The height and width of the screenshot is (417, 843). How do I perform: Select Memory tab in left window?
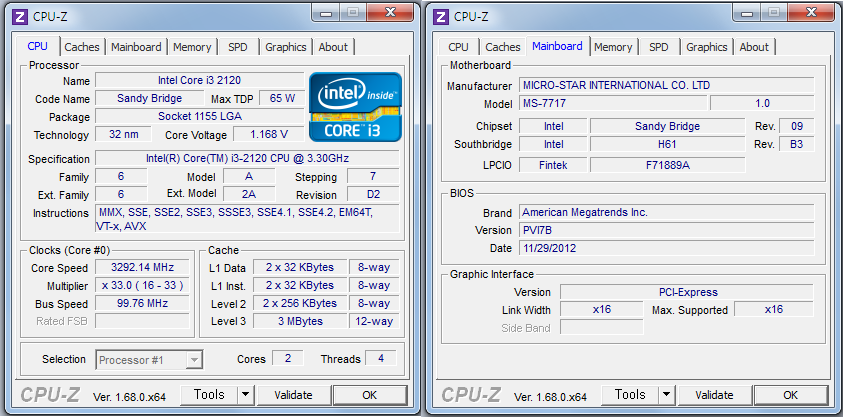tap(192, 47)
